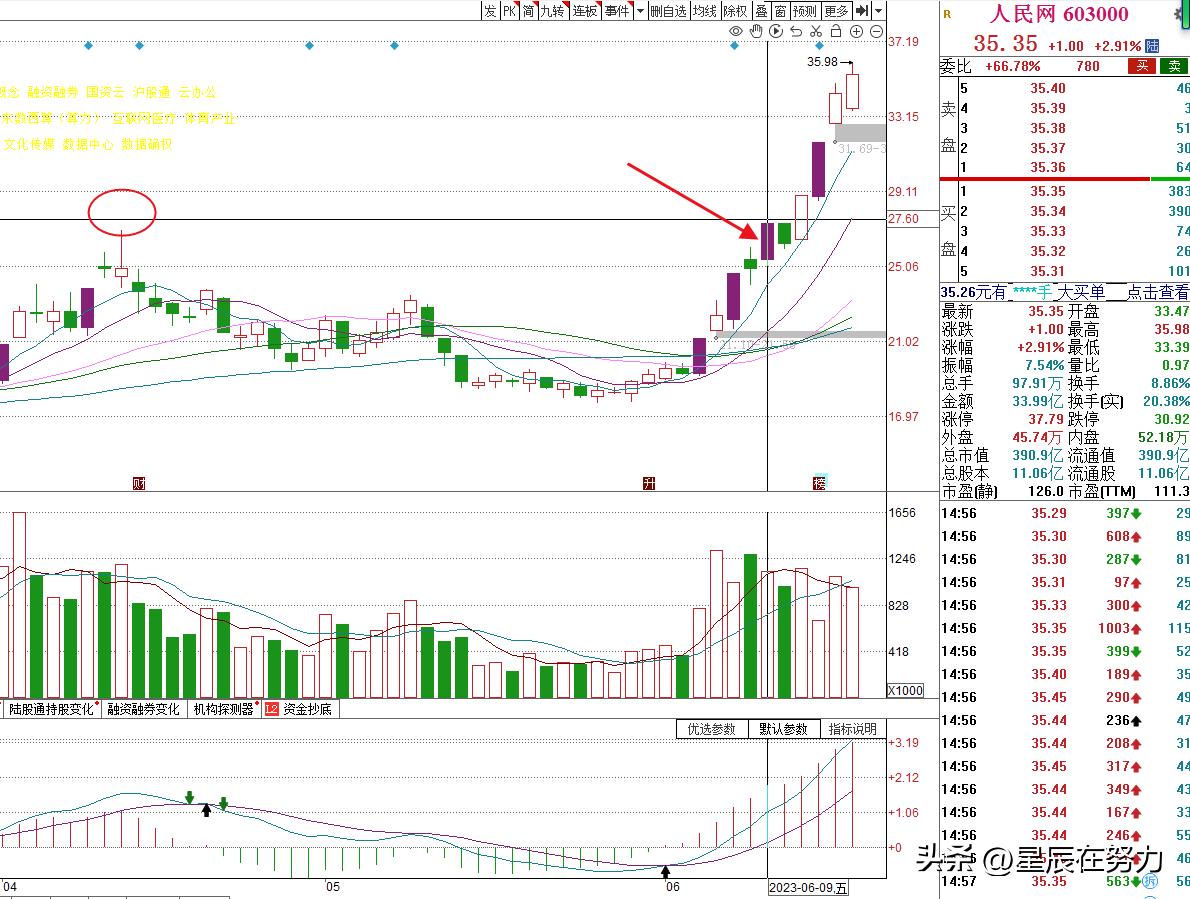1190x899 pixels.
Task: Click the X1000 volume scale label
Action: (x=905, y=690)
